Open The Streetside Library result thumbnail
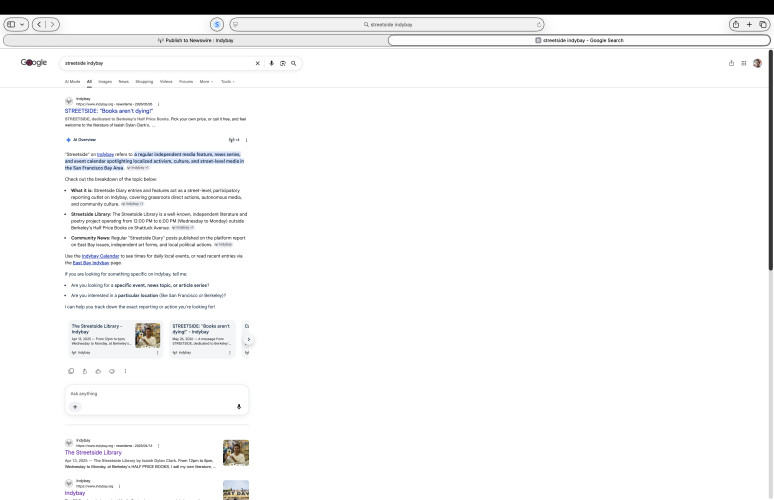Image resolution: width=774 pixels, height=500 pixels. pos(236,453)
